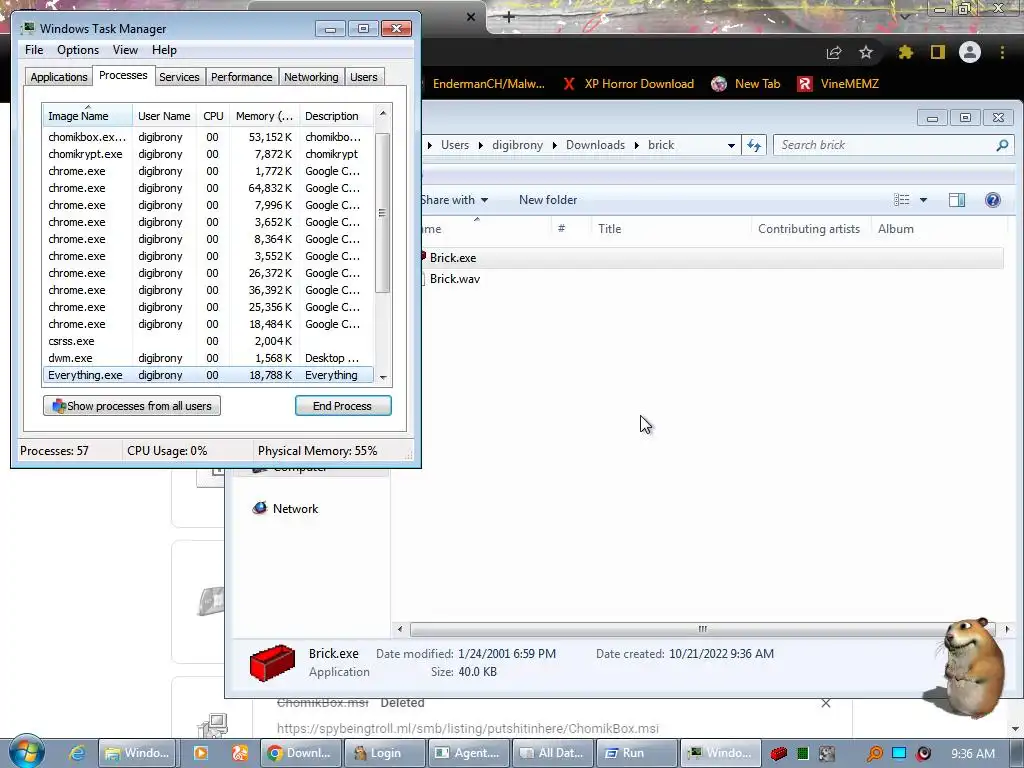
Task: Click process list scroll up arrow
Action: (x=383, y=113)
